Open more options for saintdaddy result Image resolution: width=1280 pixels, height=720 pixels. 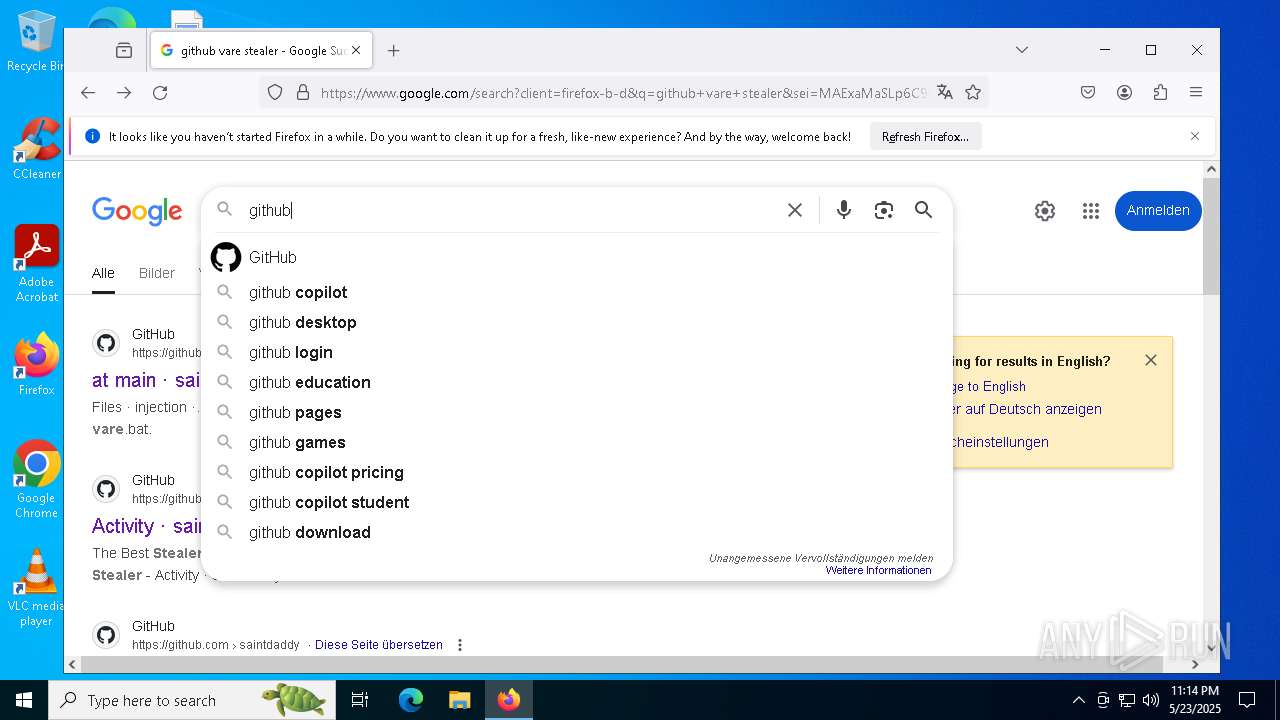coord(460,645)
